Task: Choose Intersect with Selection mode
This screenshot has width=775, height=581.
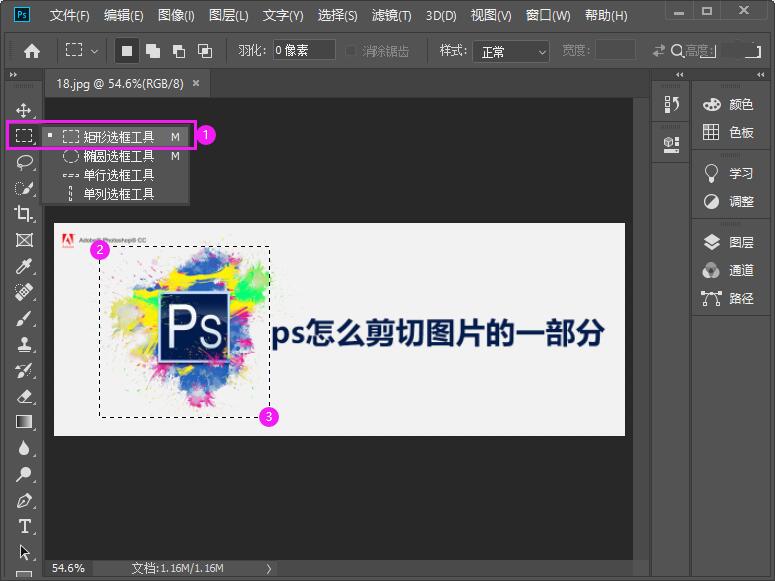Action: (x=205, y=51)
